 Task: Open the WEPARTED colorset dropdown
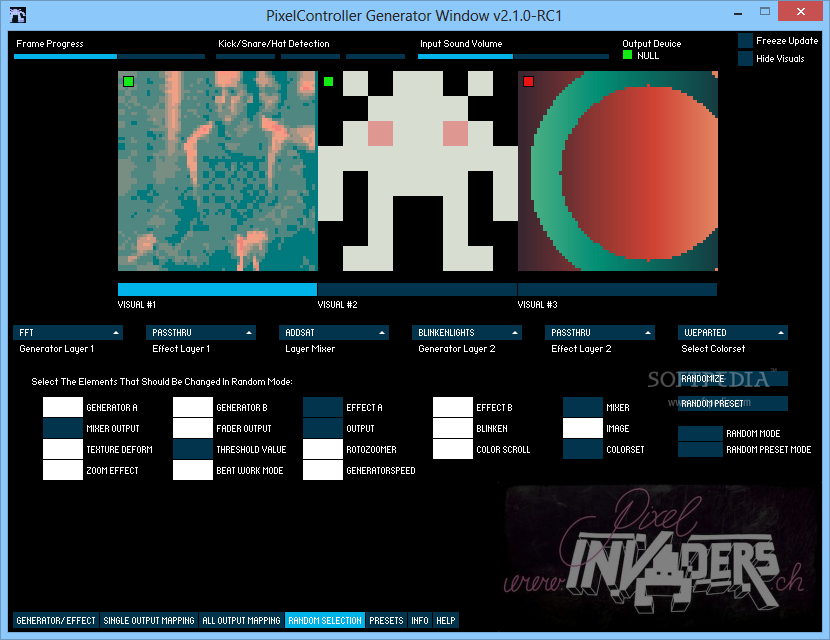click(x=733, y=332)
